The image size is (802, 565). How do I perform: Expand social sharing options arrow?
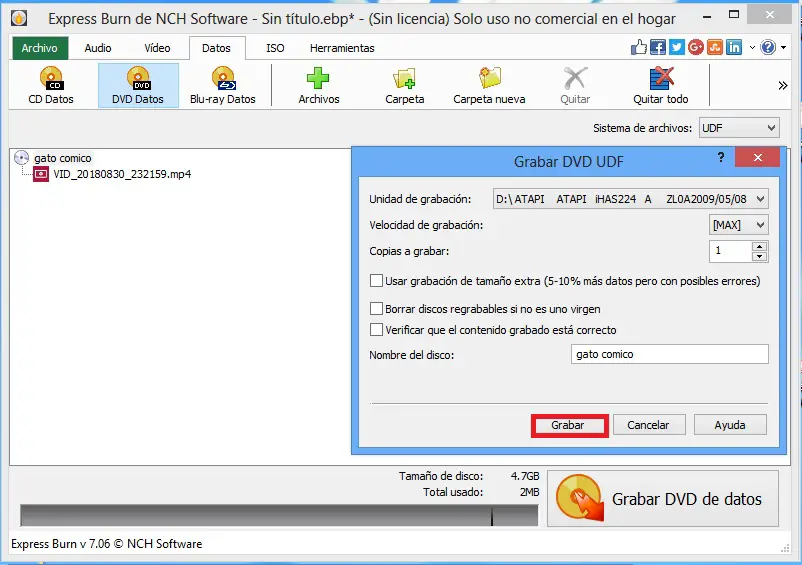[x=752, y=48]
